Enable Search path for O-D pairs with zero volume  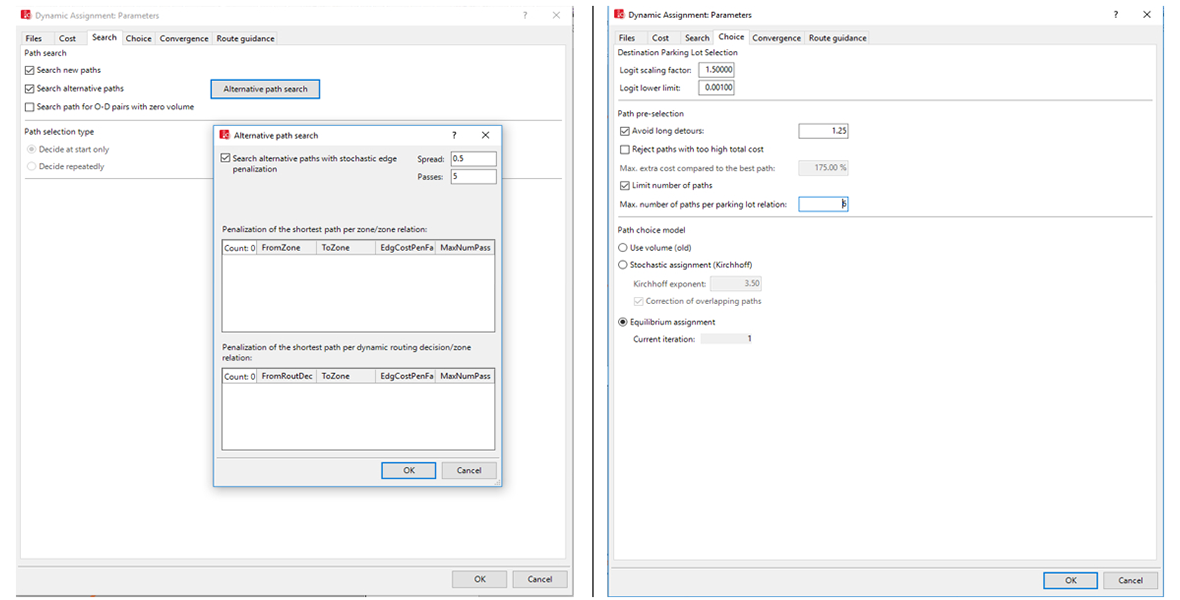(x=29, y=107)
